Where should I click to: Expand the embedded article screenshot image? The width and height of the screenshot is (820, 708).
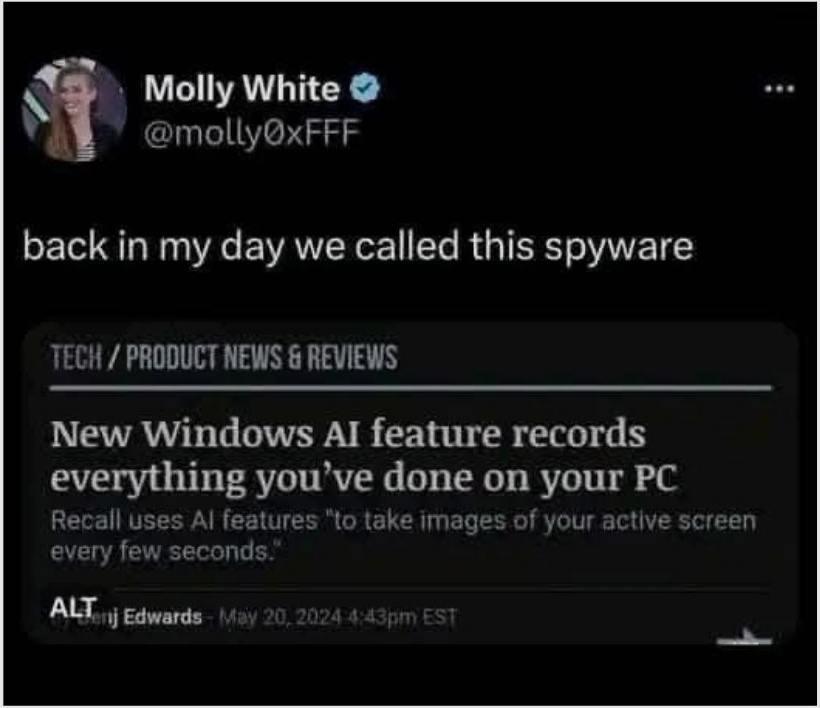tap(411, 483)
